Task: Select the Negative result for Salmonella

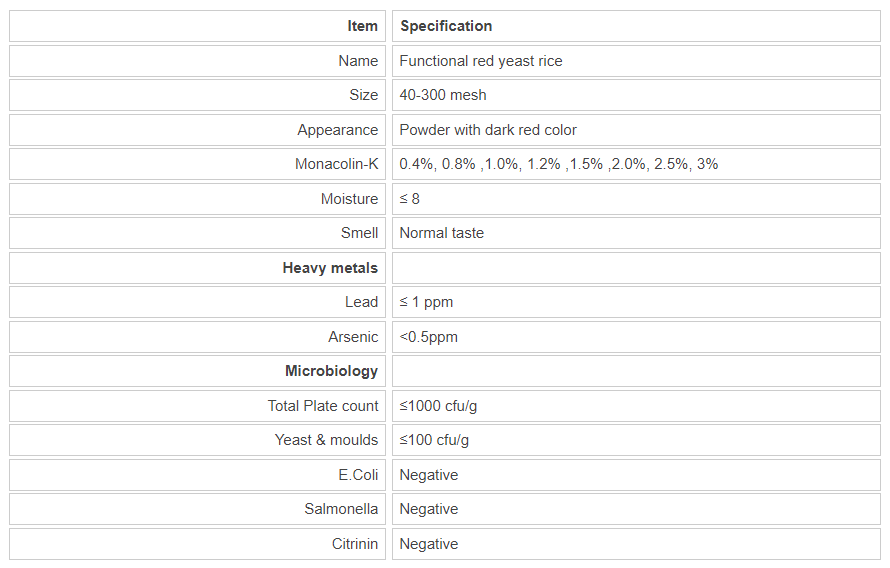Action: (x=428, y=509)
